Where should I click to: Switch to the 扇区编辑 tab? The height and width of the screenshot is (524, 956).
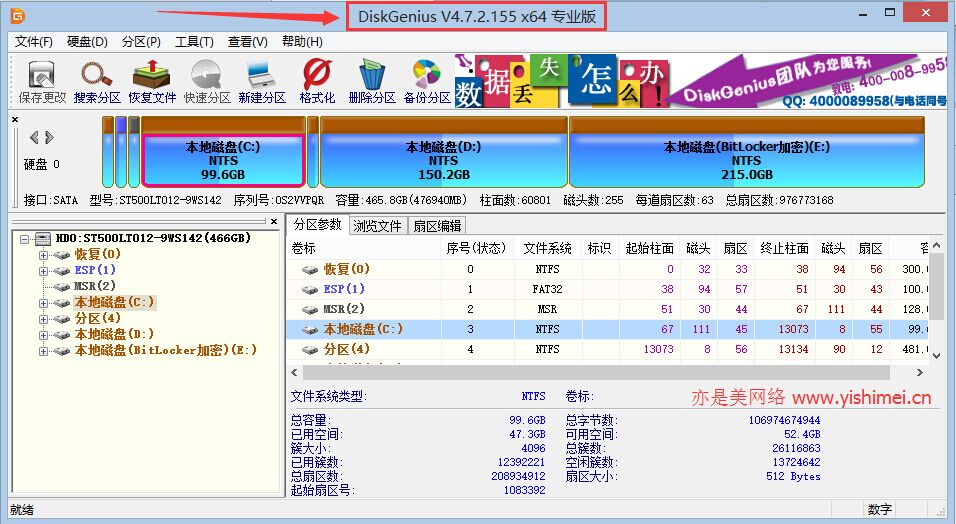[437, 226]
